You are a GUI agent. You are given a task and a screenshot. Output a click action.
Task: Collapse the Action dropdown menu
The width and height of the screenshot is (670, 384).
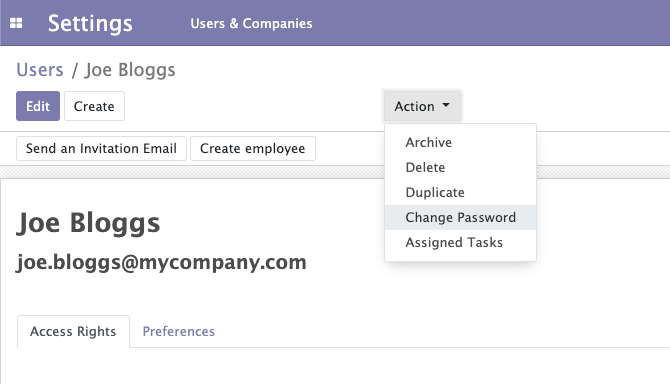coord(422,106)
